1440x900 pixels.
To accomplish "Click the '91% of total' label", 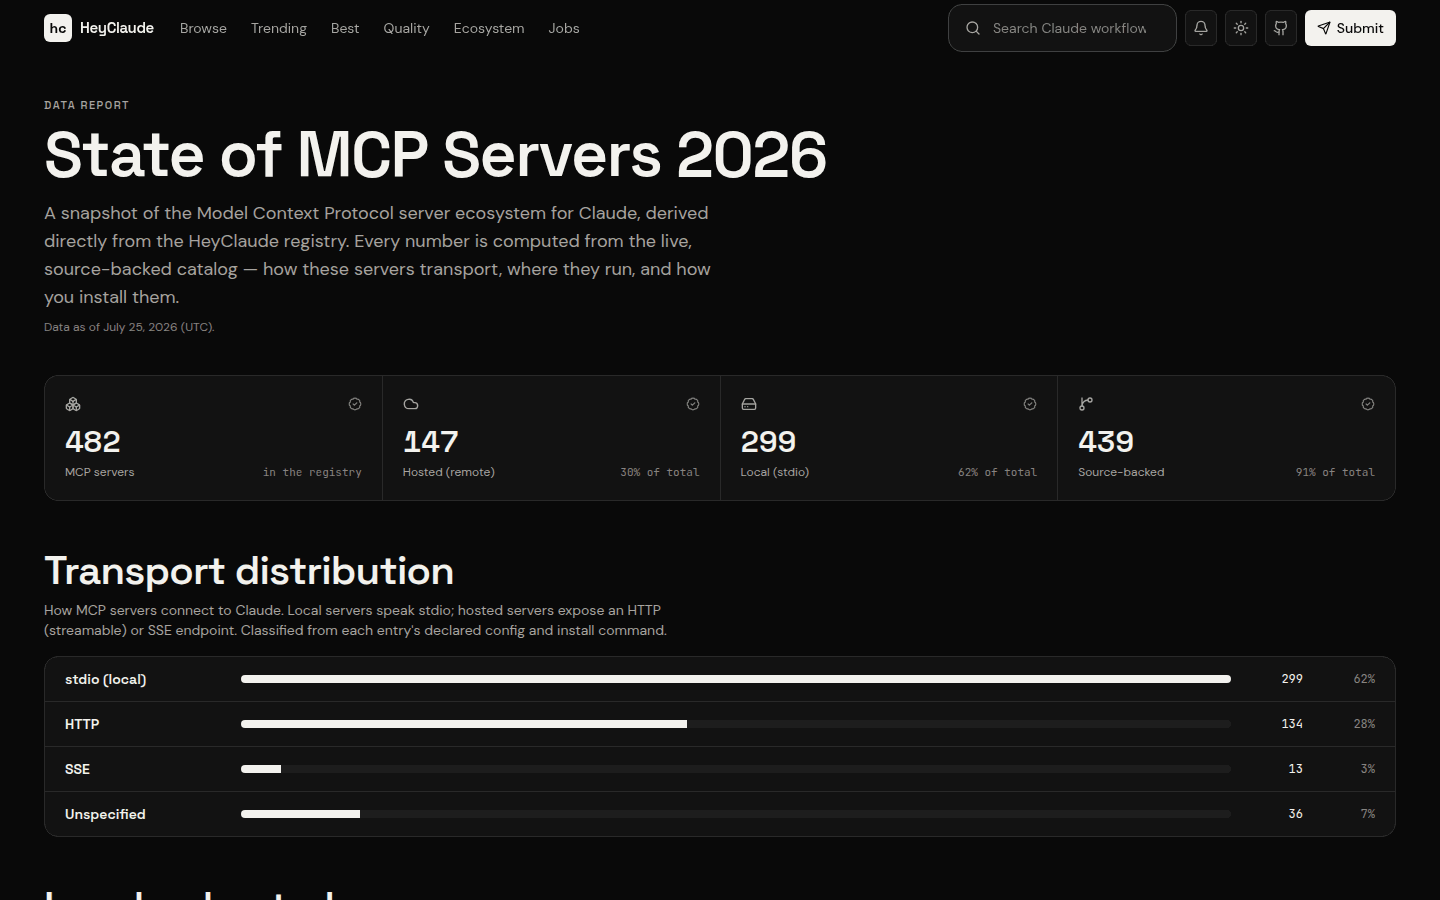I will [1335, 472].
